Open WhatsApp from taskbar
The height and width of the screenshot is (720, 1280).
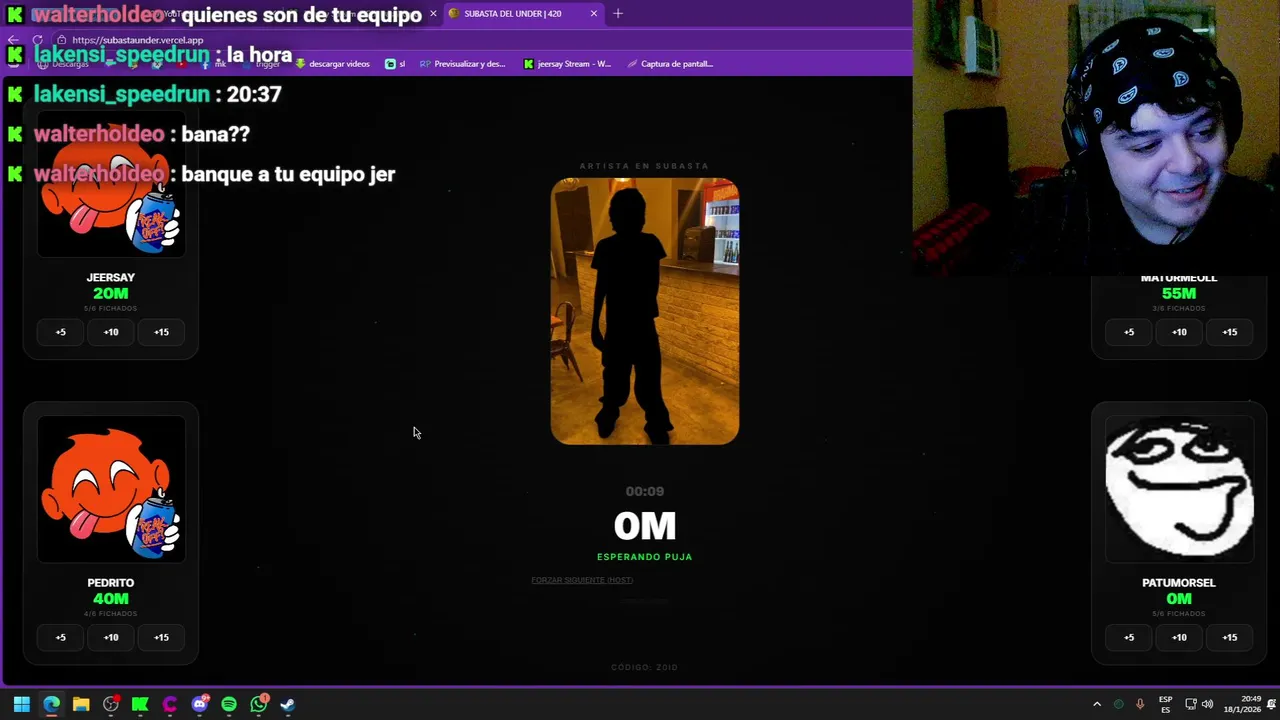click(259, 704)
